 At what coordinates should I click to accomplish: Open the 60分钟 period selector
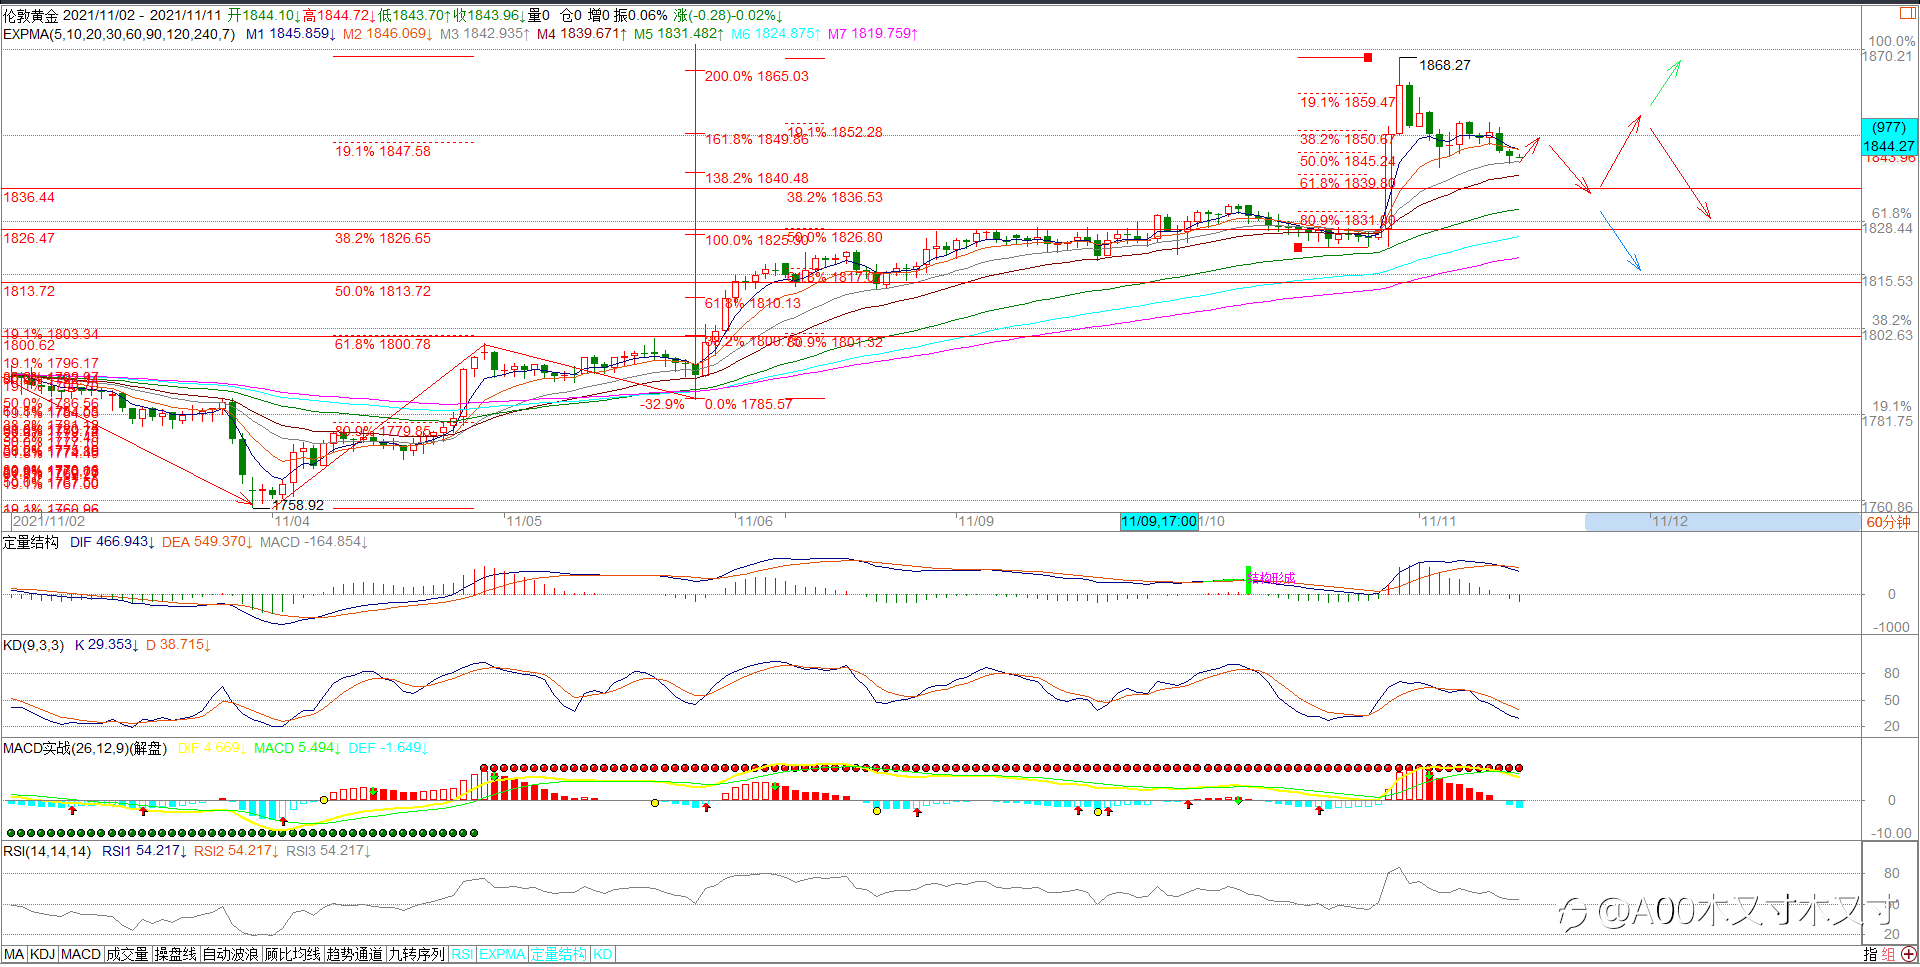coord(1889,522)
